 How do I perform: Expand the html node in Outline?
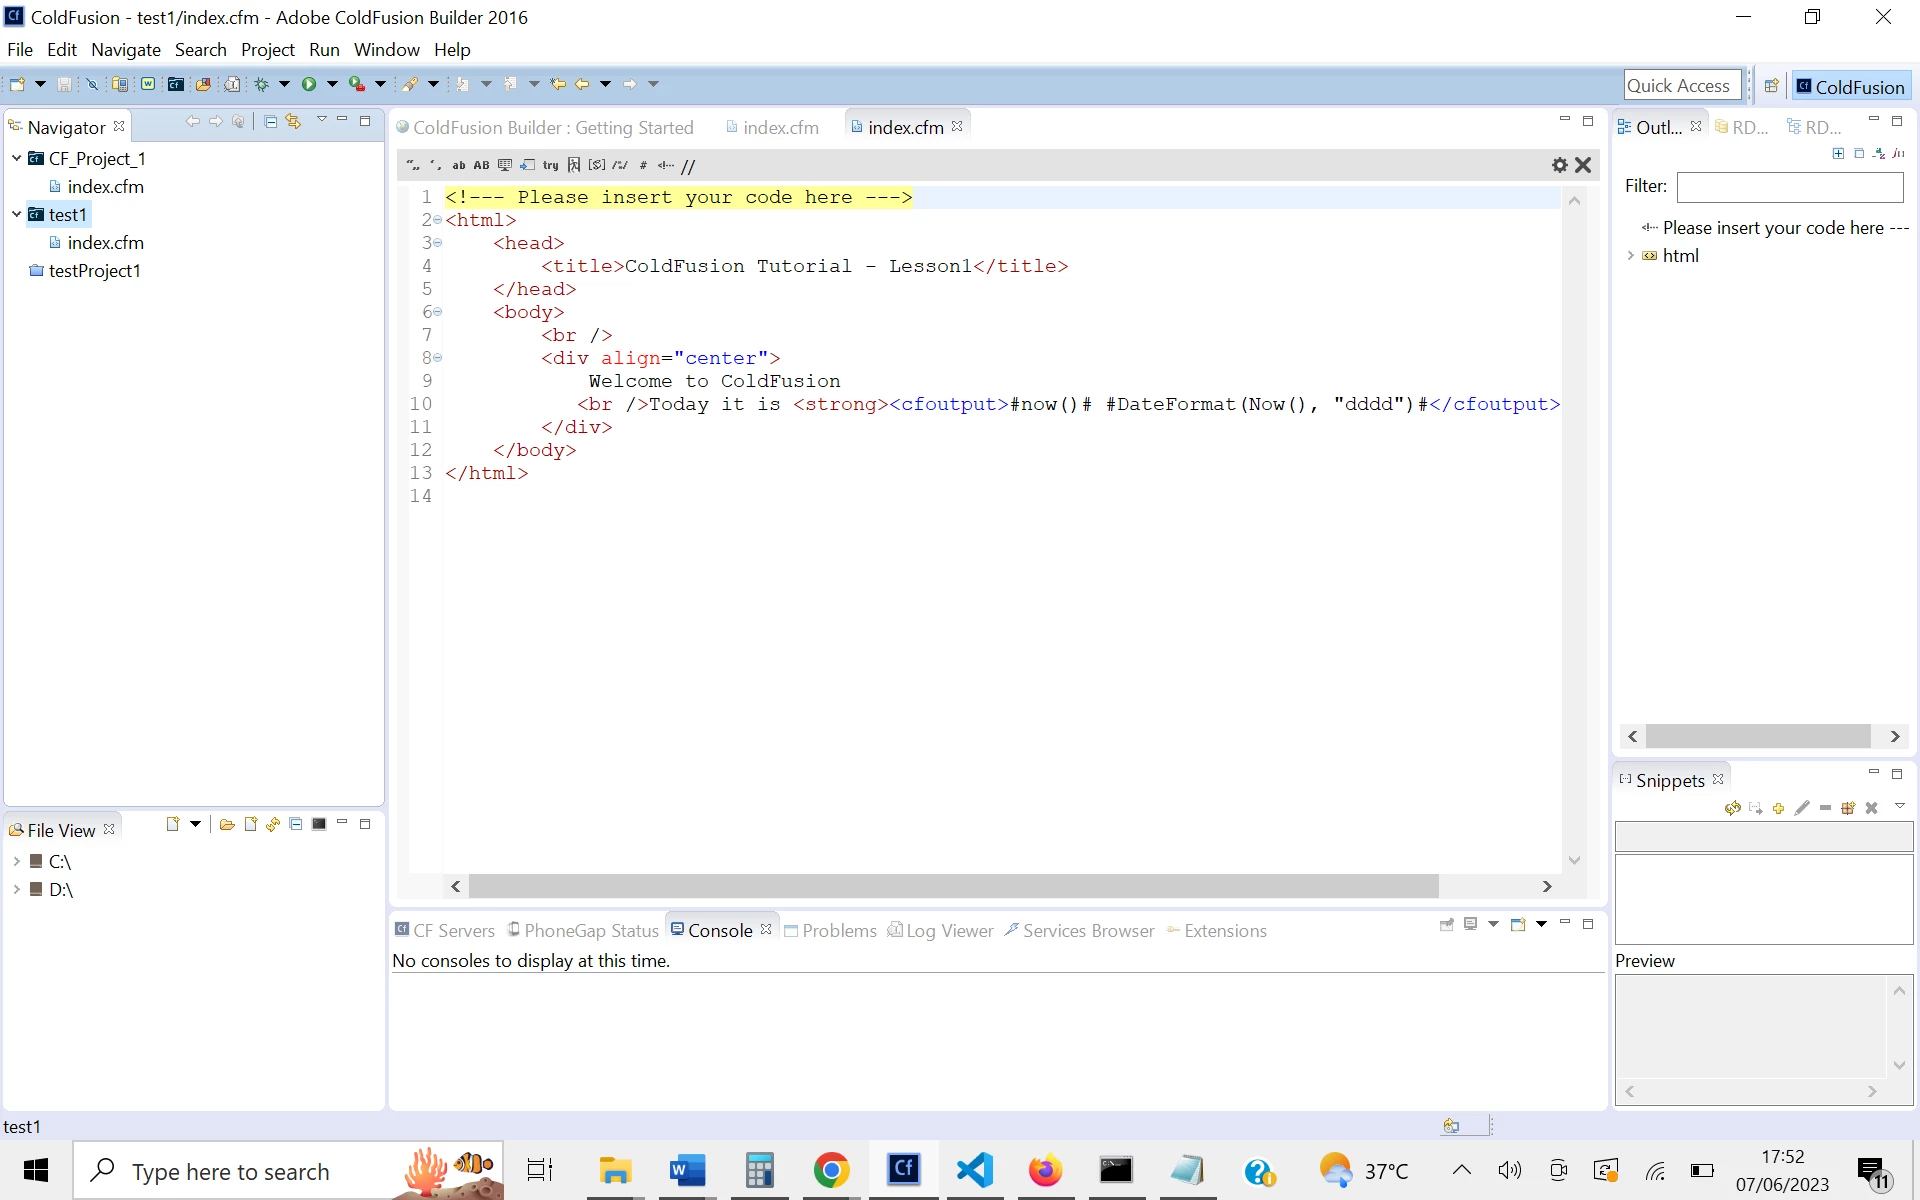pos(1630,256)
